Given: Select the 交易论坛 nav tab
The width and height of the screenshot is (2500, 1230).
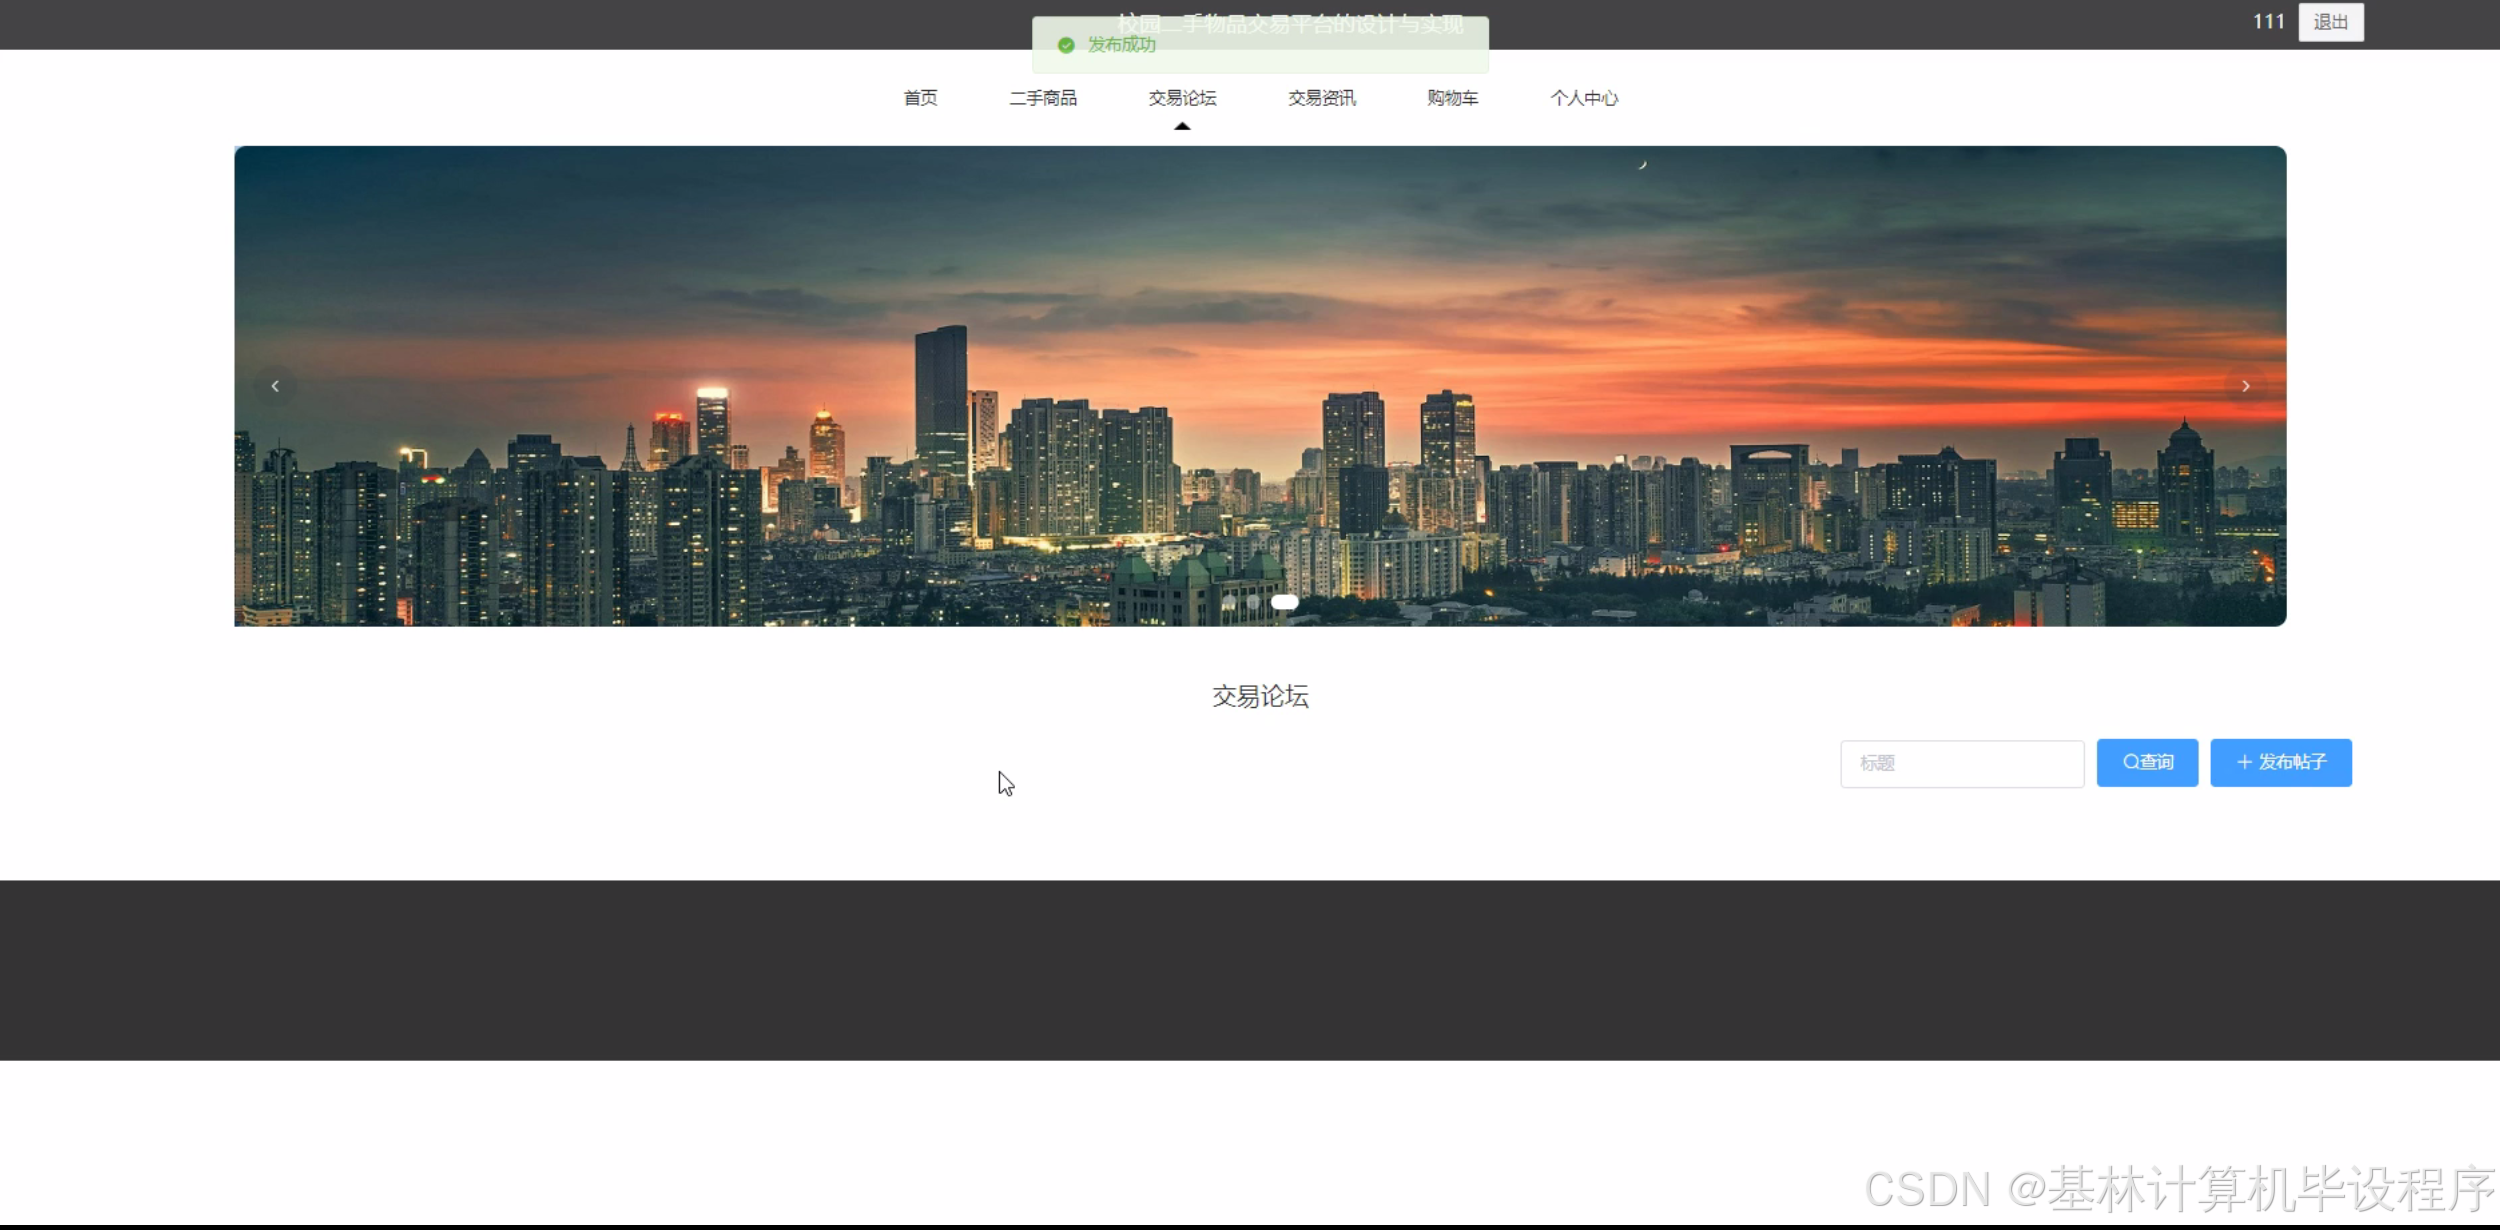Looking at the screenshot, I should (1182, 98).
